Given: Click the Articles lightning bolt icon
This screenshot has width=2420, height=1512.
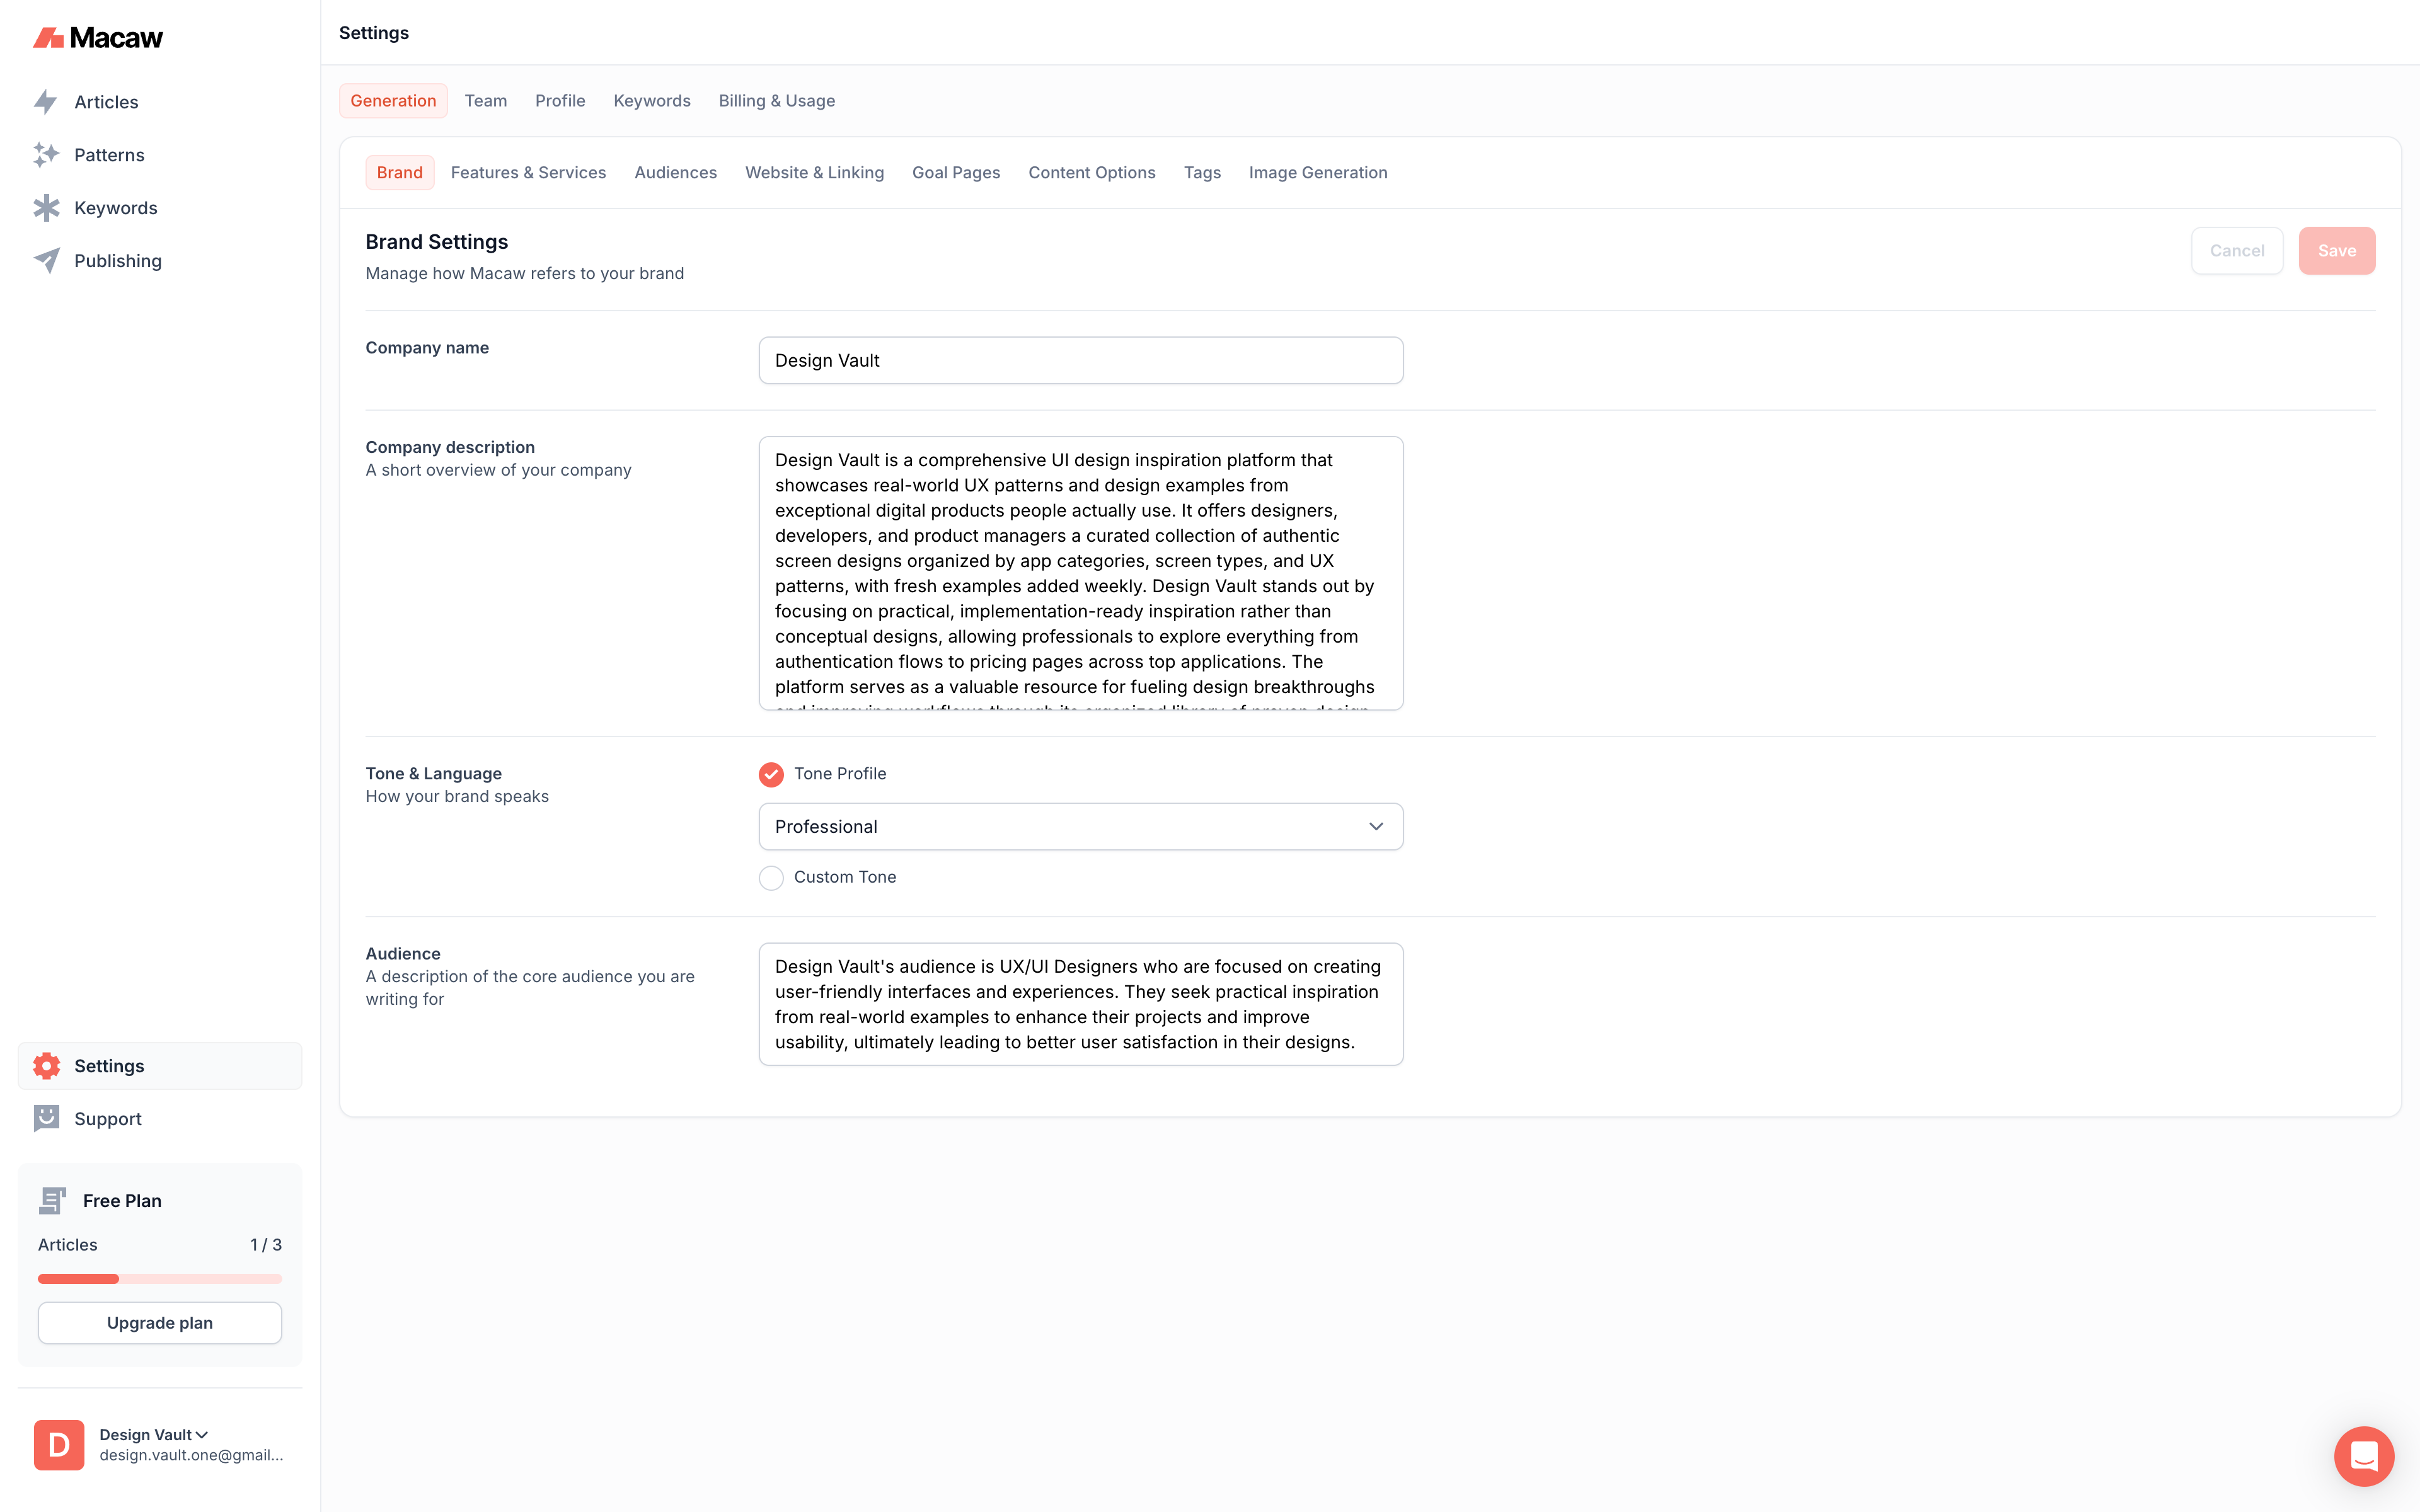Looking at the screenshot, I should (x=46, y=102).
